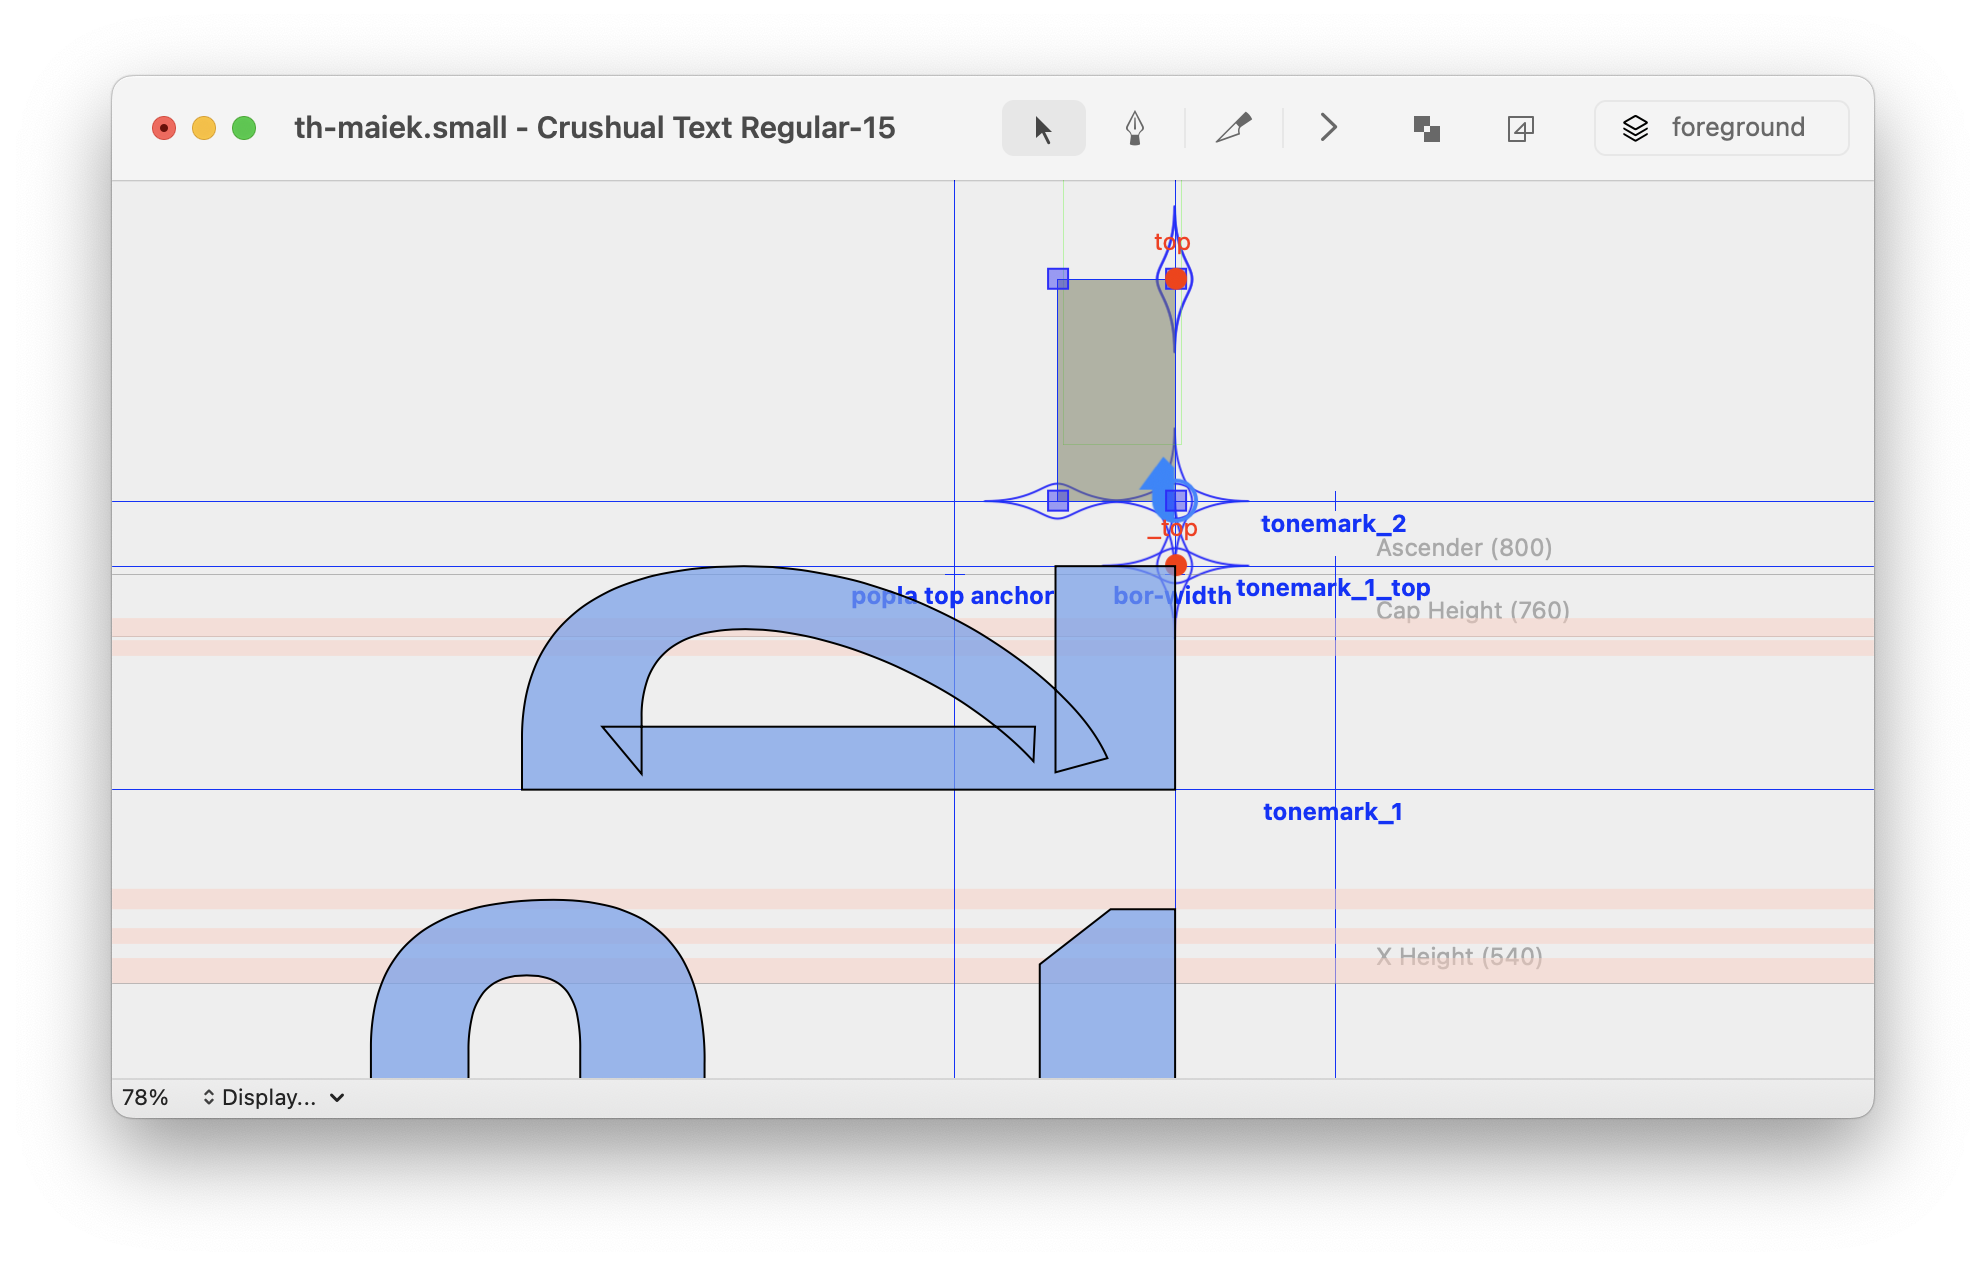Select the arrow editing tool

[1043, 128]
